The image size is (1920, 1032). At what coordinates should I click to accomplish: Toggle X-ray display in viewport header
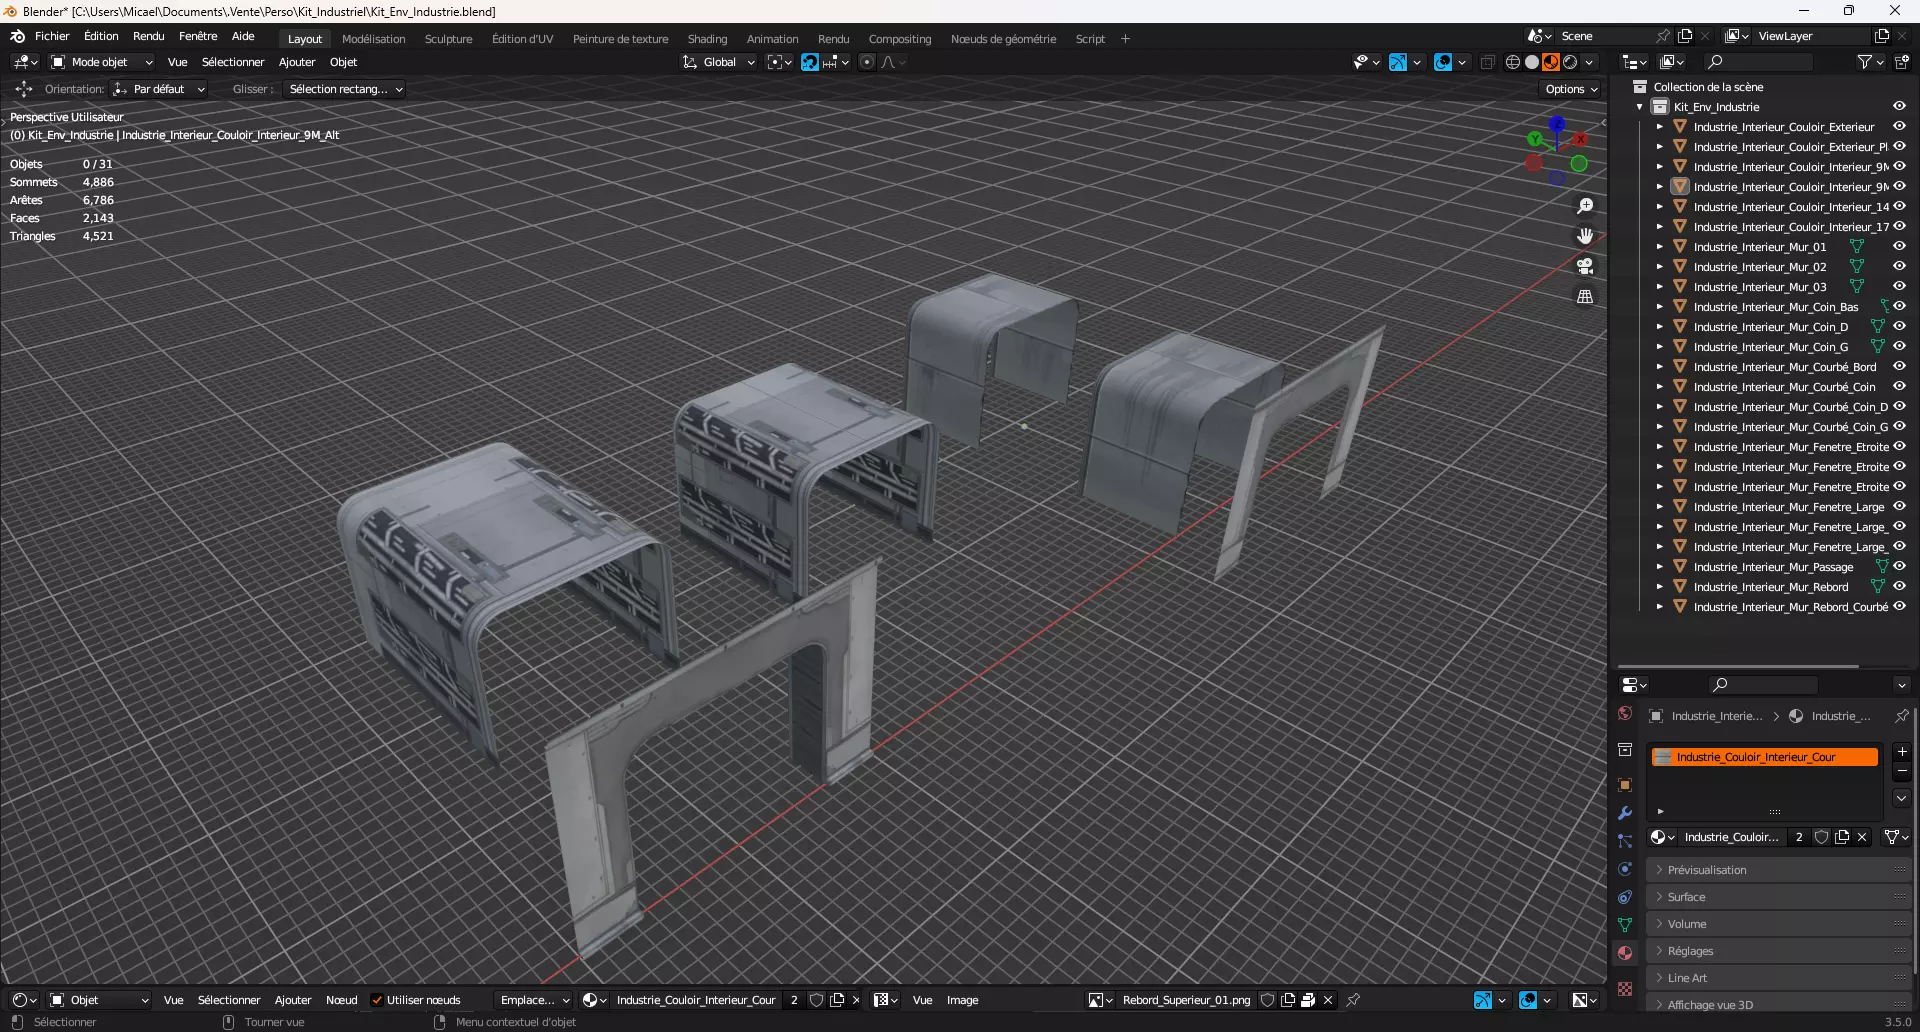1487,62
